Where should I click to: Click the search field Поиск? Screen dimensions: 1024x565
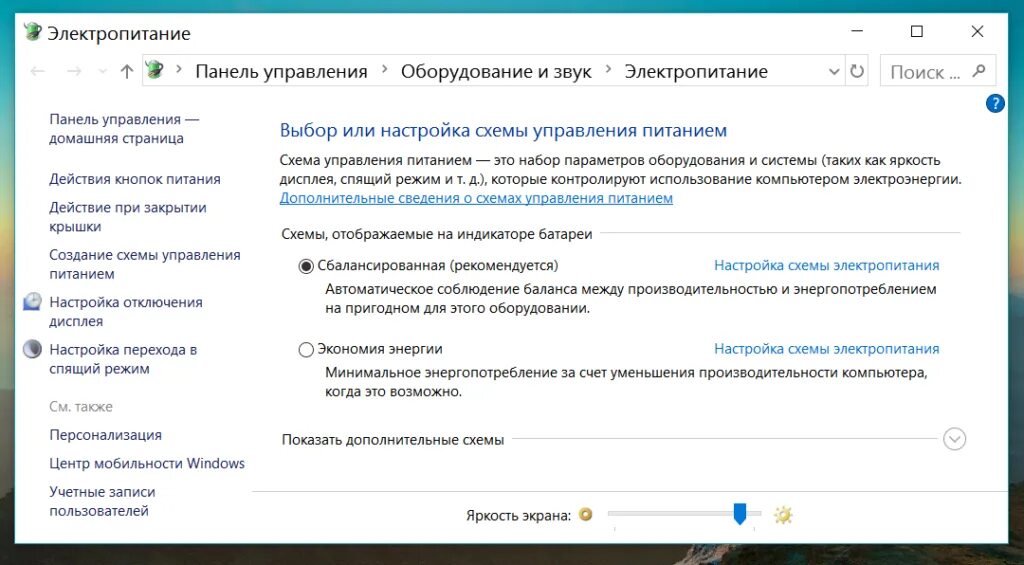coord(938,71)
